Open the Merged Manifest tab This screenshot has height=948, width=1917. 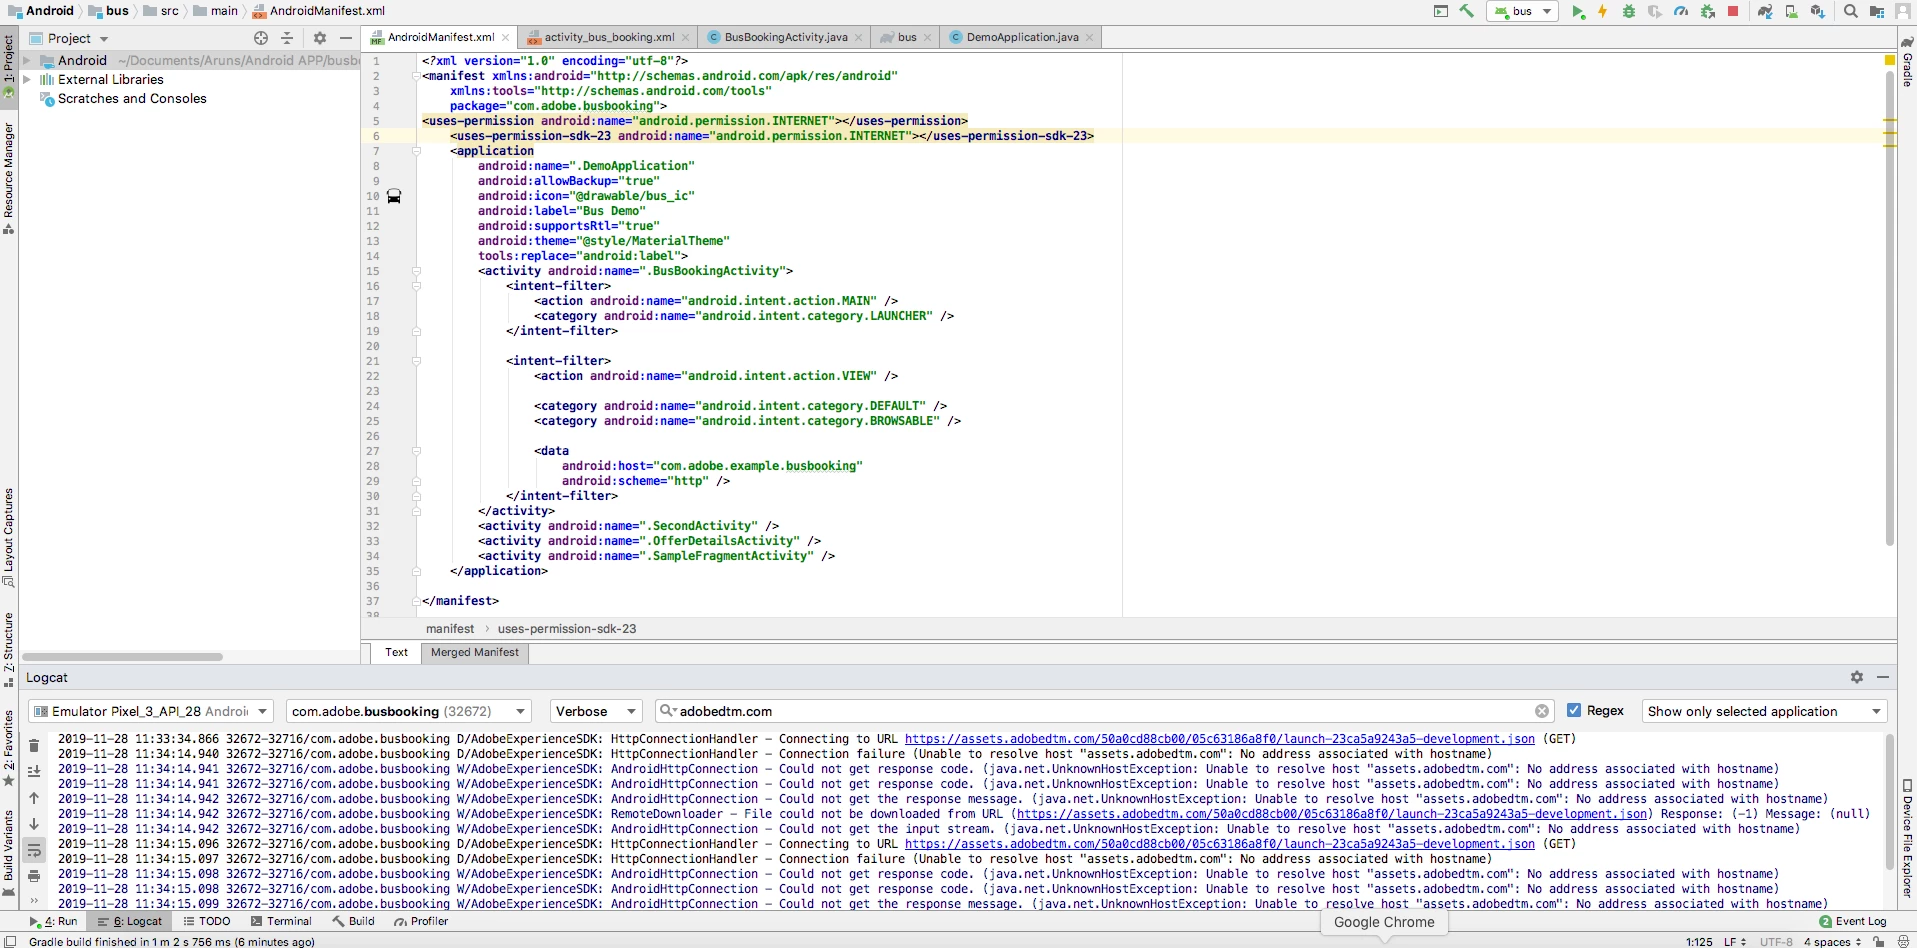pyautogui.click(x=475, y=652)
